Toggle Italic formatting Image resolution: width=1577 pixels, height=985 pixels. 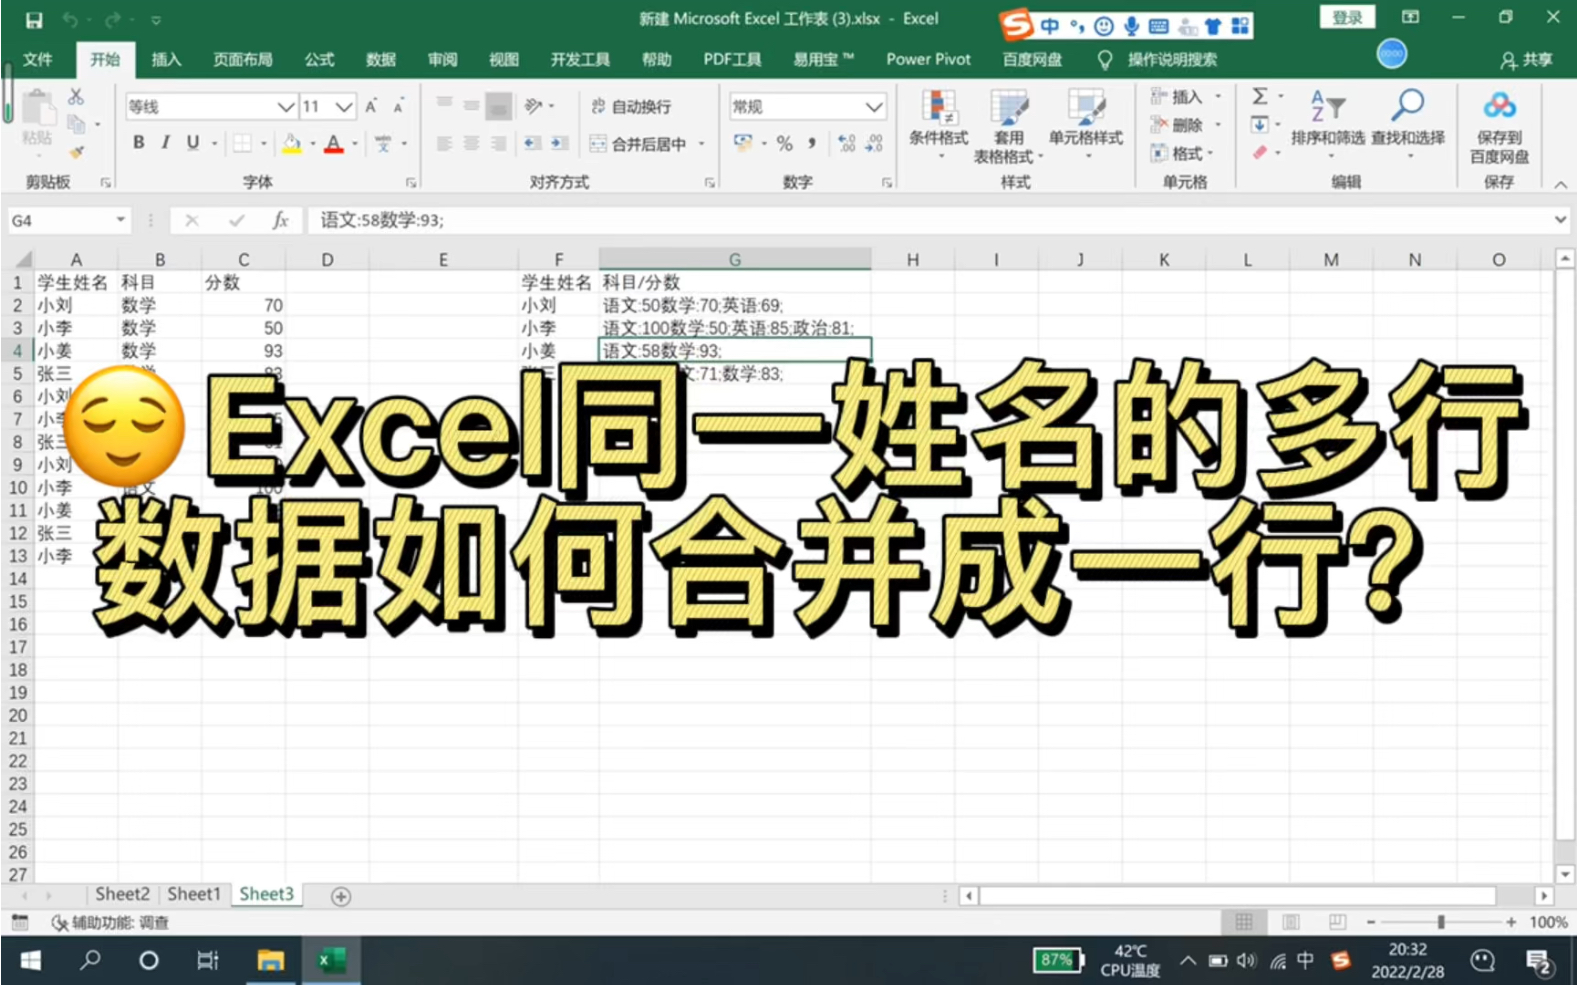(166, 143)
